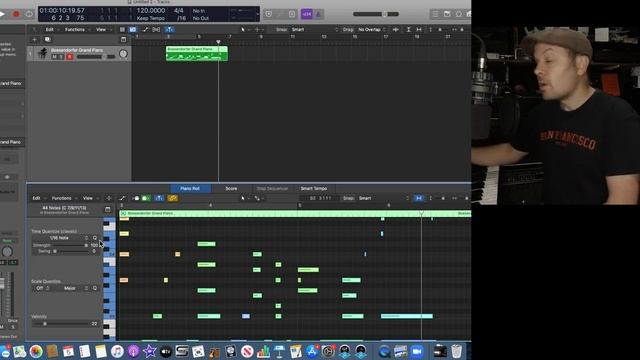The width and height of the screenshot is (640, 360).
Task: Toggle the green MIDI In button
Action: 145,198
